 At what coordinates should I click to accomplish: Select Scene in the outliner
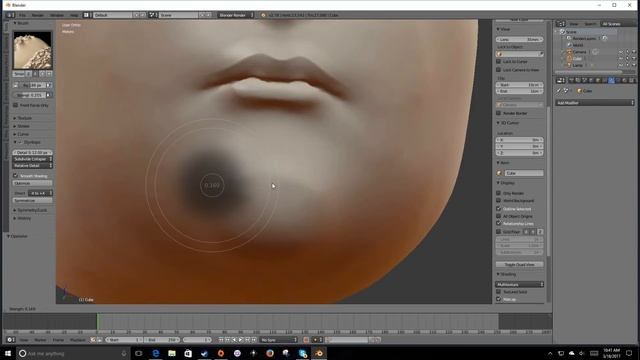(571, 31)
